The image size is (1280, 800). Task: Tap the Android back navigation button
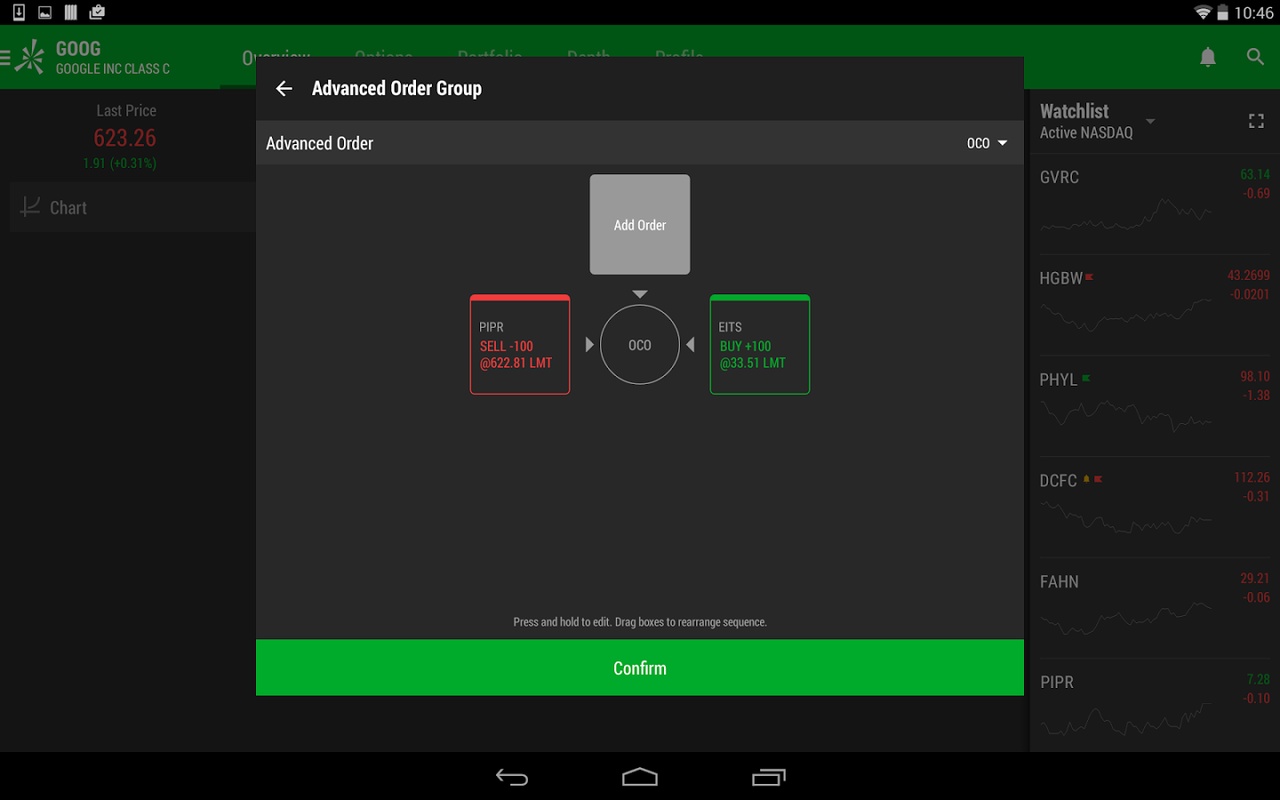point(512,777)
